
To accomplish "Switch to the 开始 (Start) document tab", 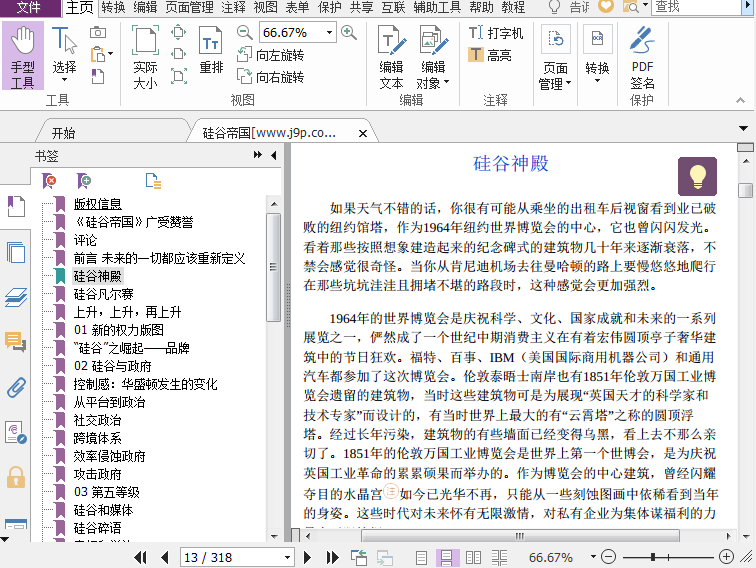I will click(63, 132).
